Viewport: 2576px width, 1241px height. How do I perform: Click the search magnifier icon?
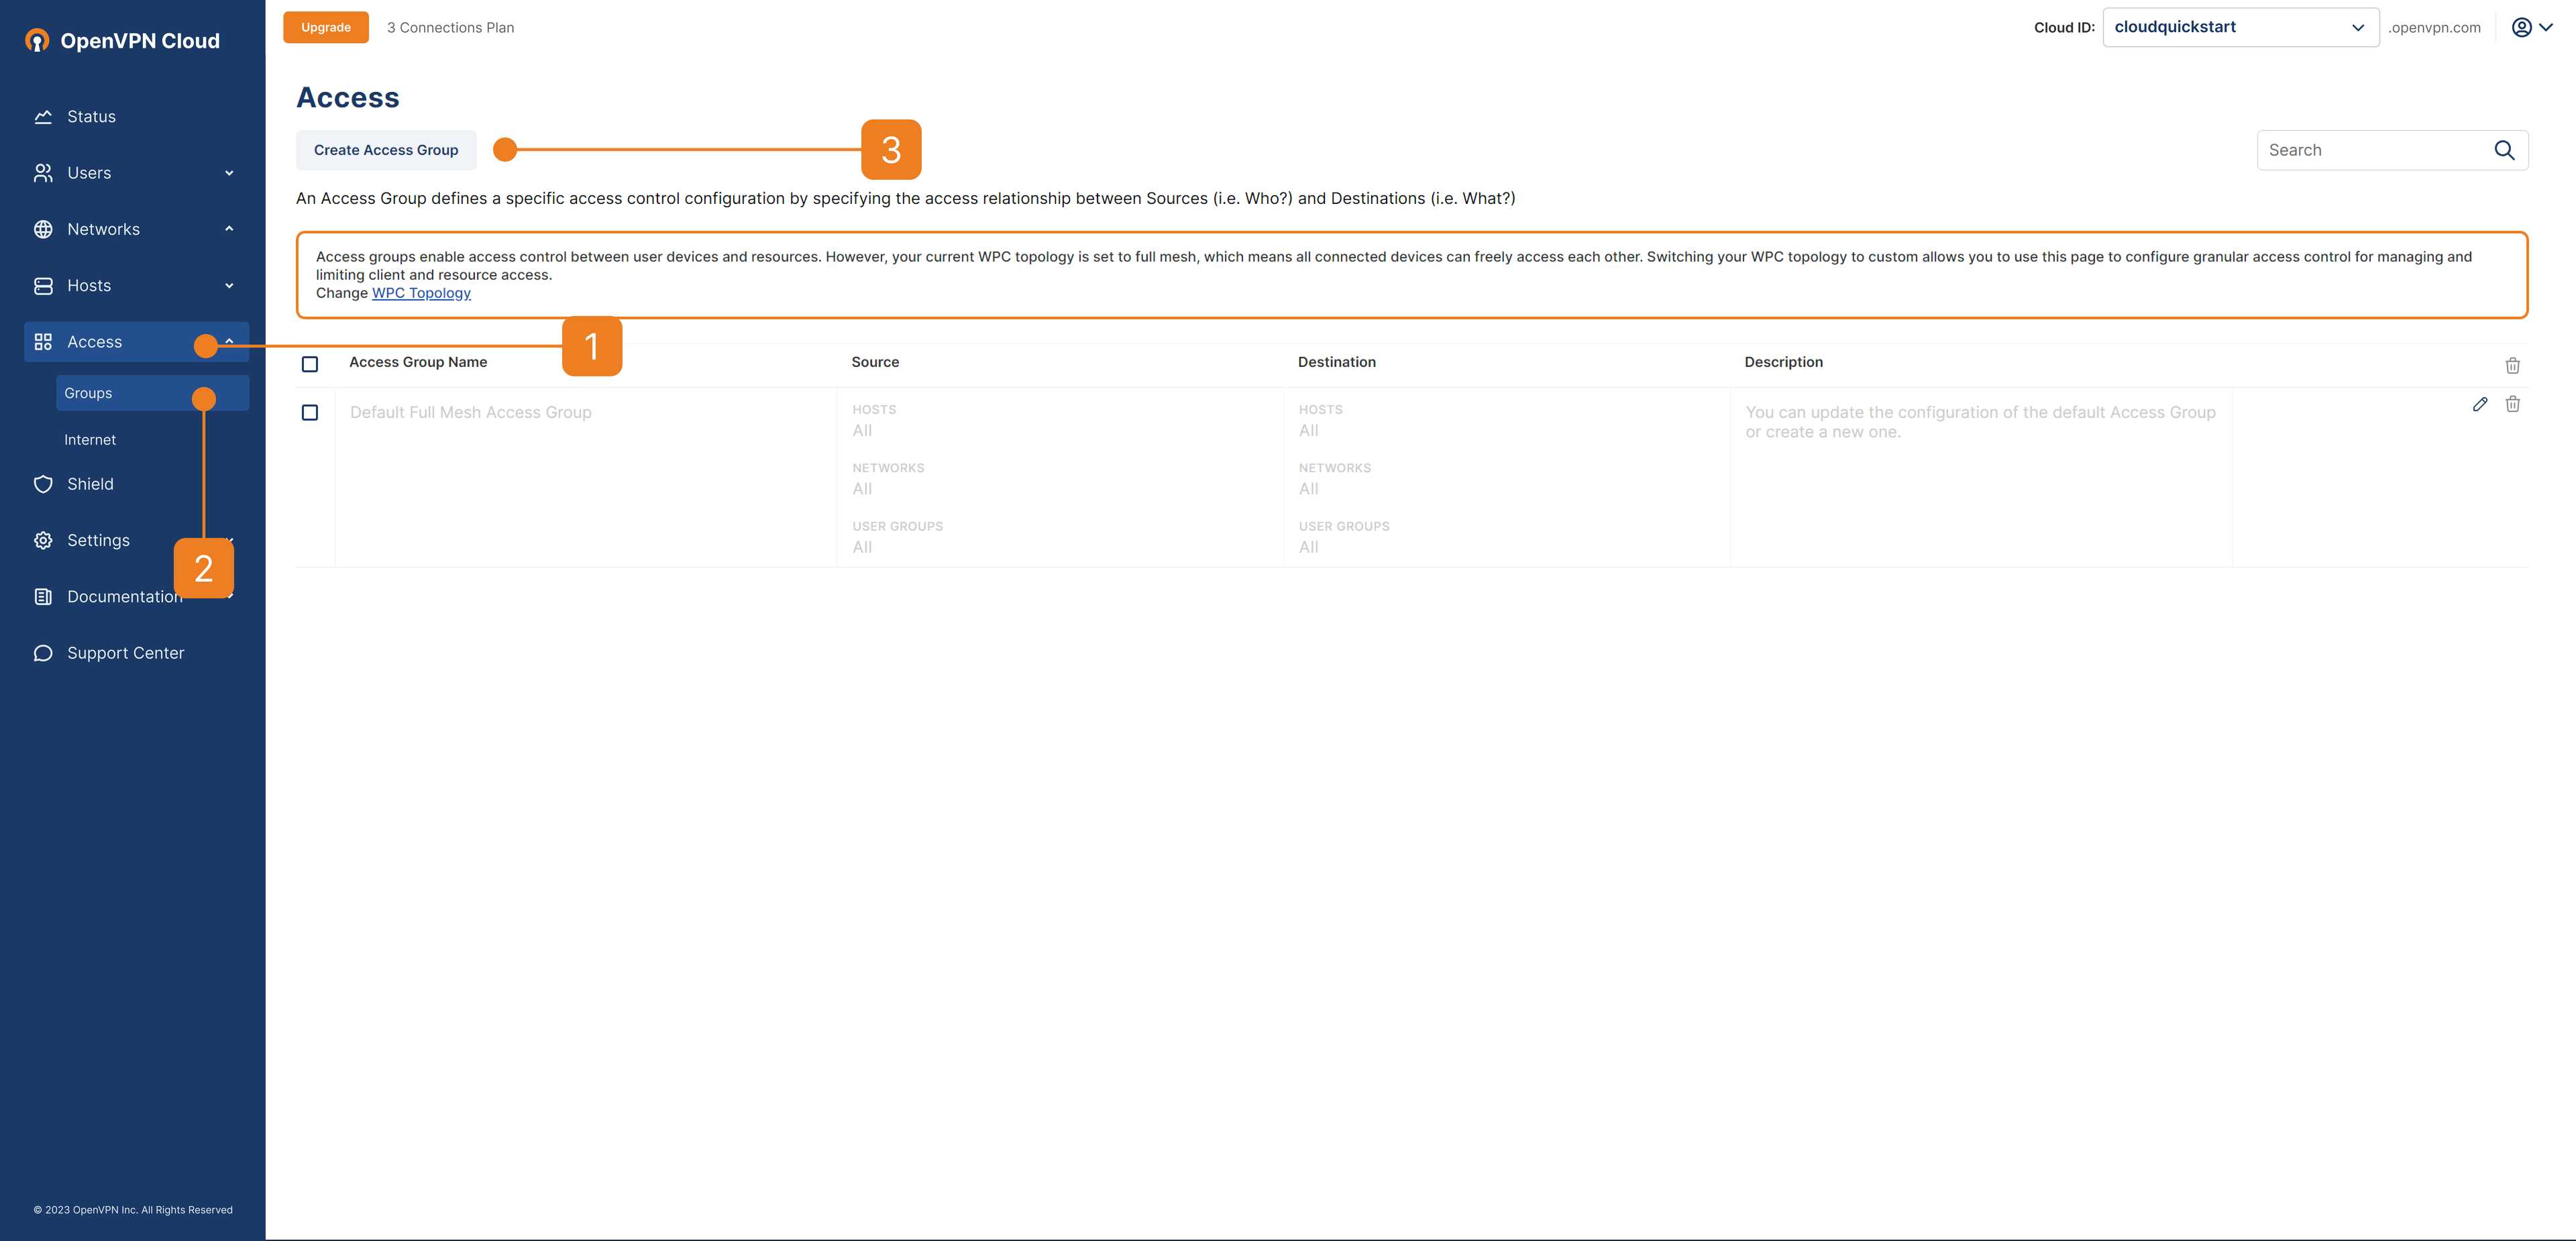[2504, 150]
